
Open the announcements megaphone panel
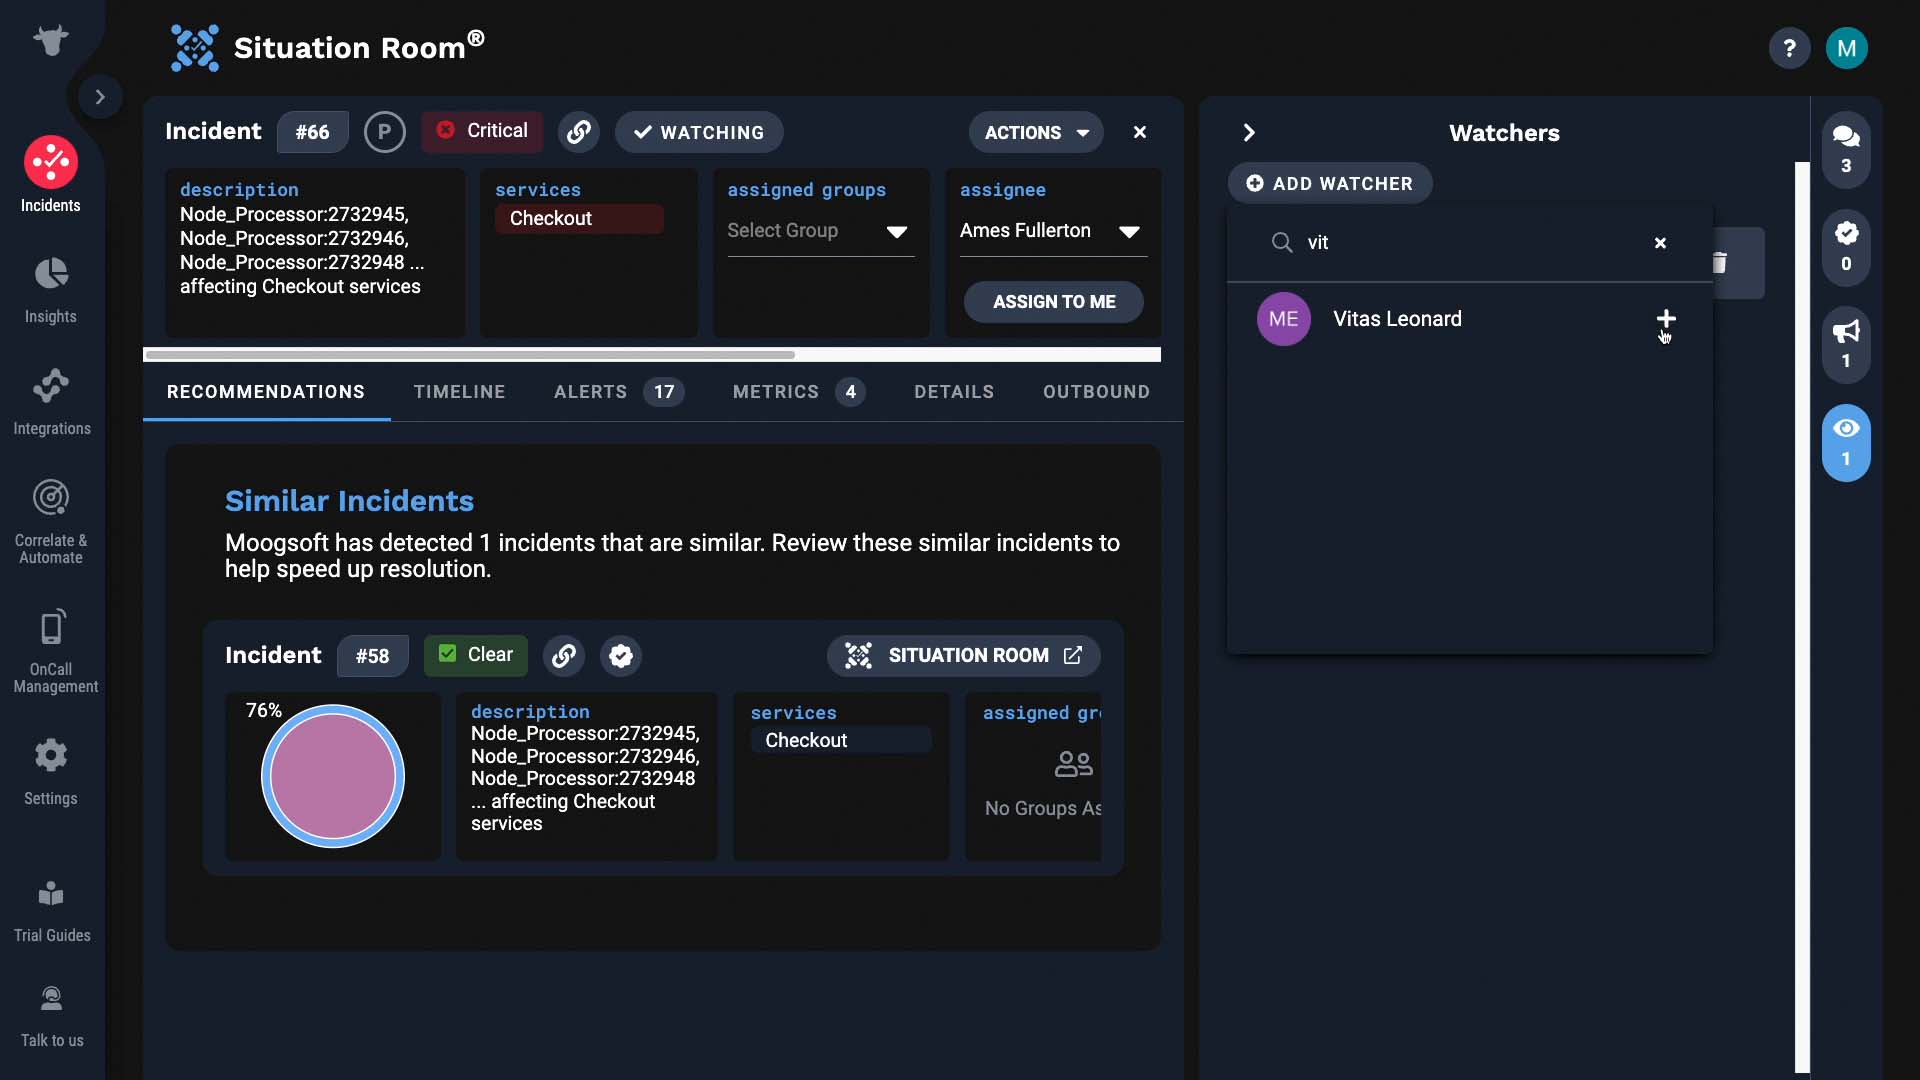click(1846, 345)
